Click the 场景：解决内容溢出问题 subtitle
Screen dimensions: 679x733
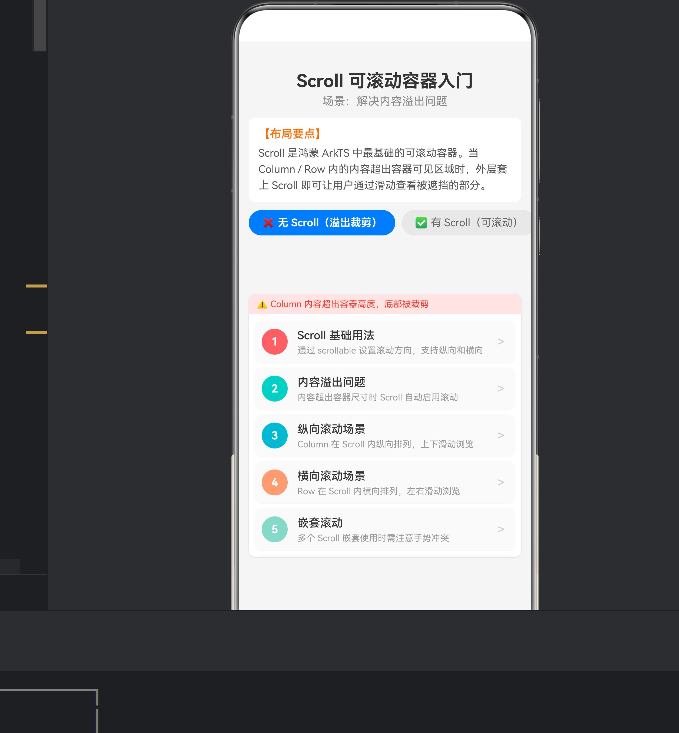(x=385, y=101)
